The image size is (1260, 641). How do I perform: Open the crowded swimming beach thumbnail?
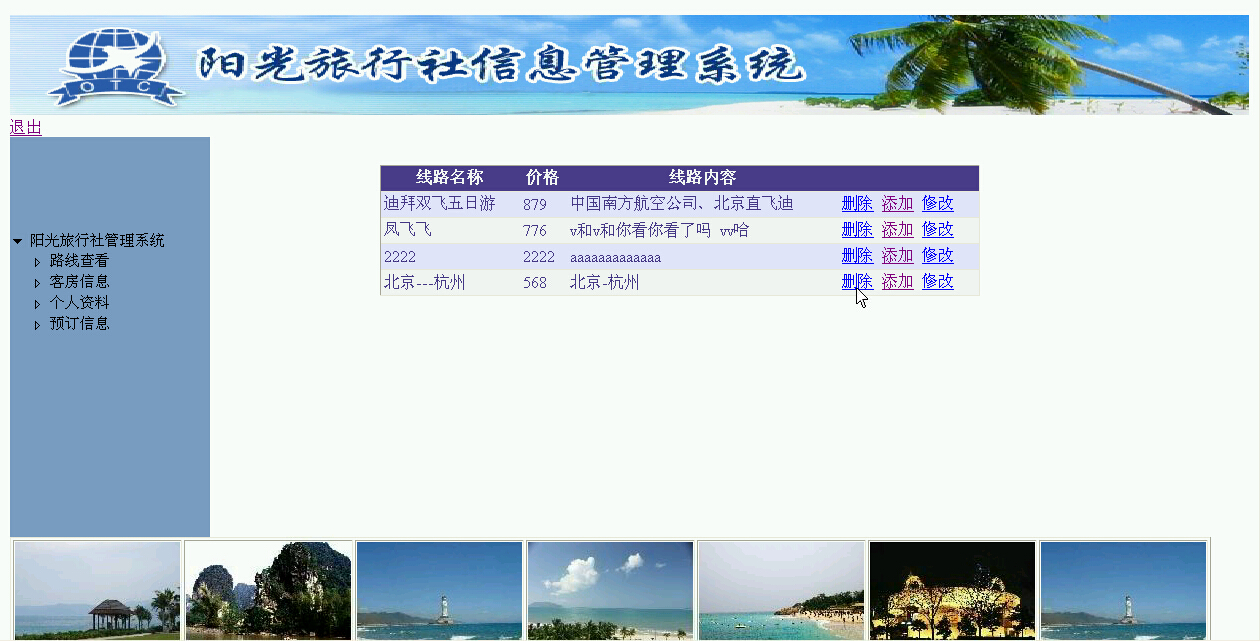pos(781,591)
